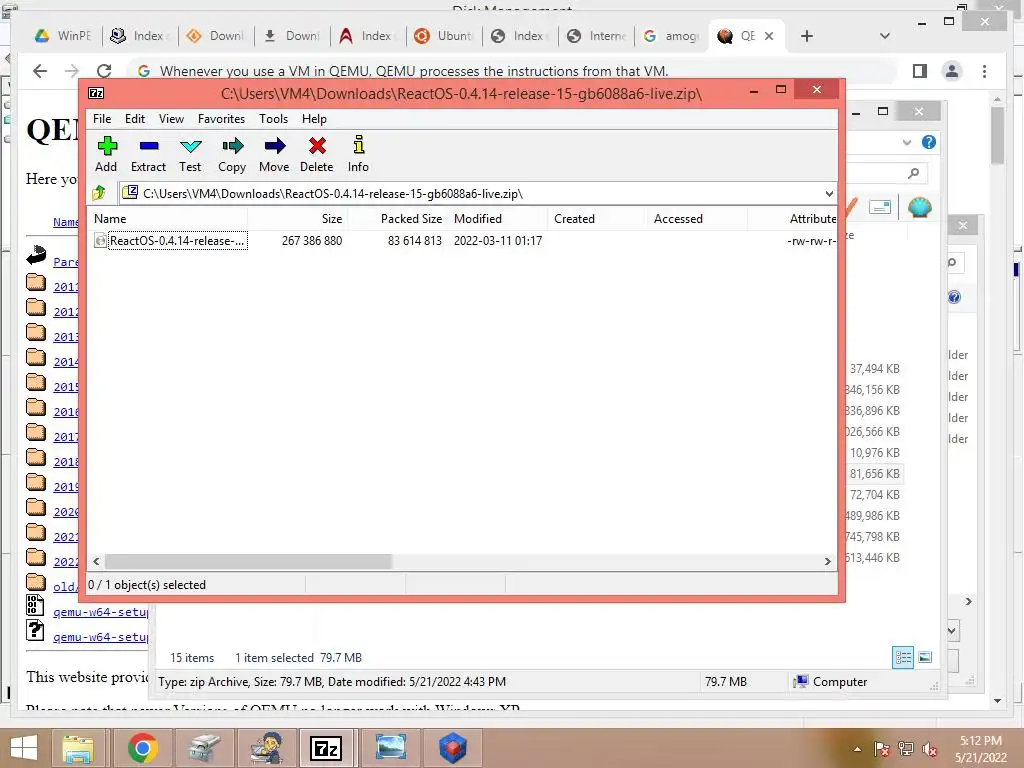Sort by the Created column header

coord(598,219)
